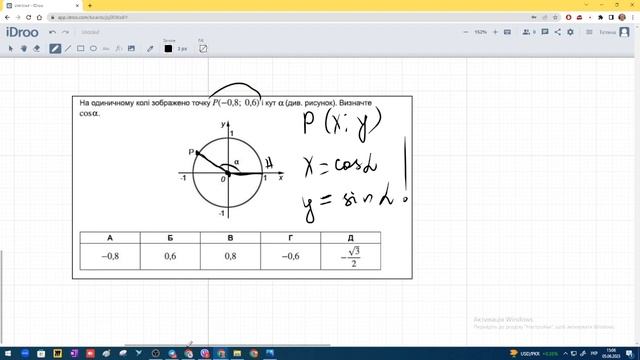Open the share board icon
This screenshot has width=640, height=360.
point(558,32)
